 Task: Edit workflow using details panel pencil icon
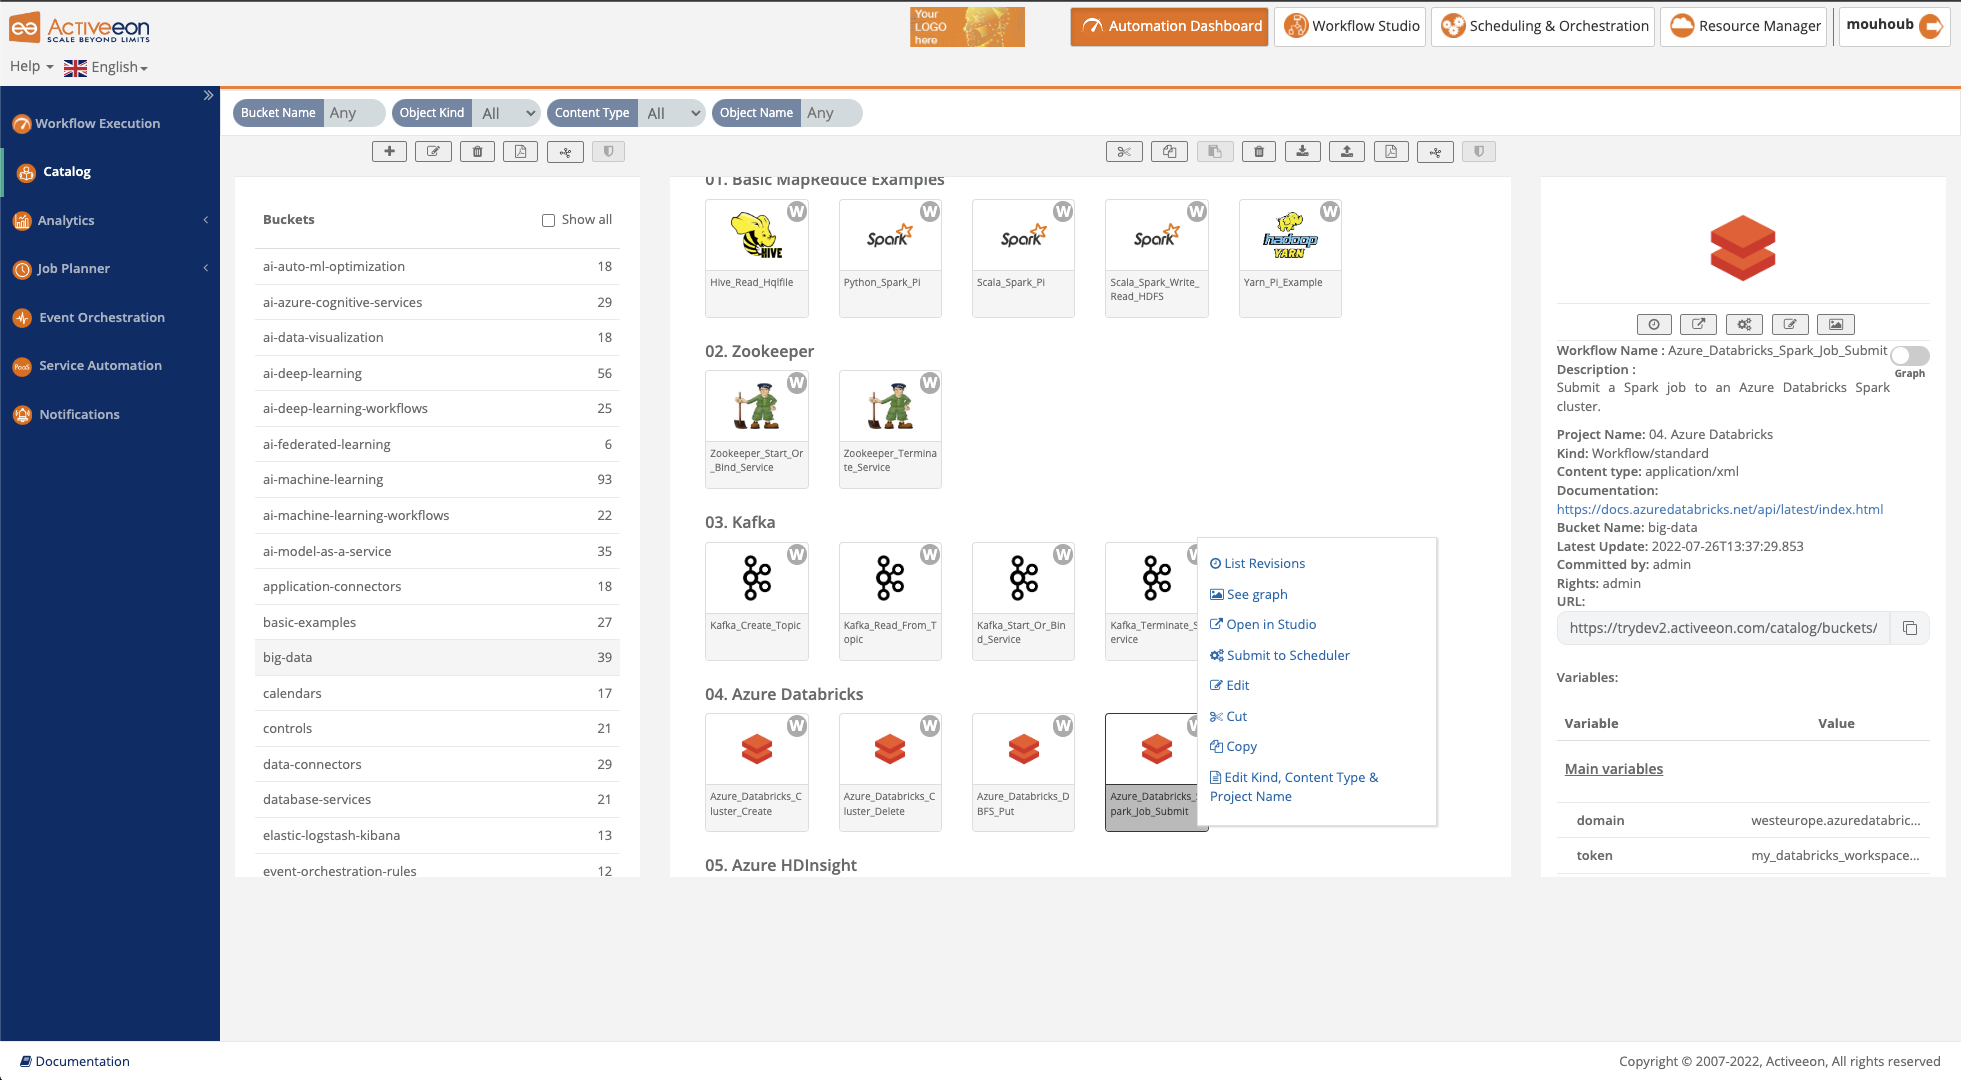pyautogui.click(x=1790, y=324)
